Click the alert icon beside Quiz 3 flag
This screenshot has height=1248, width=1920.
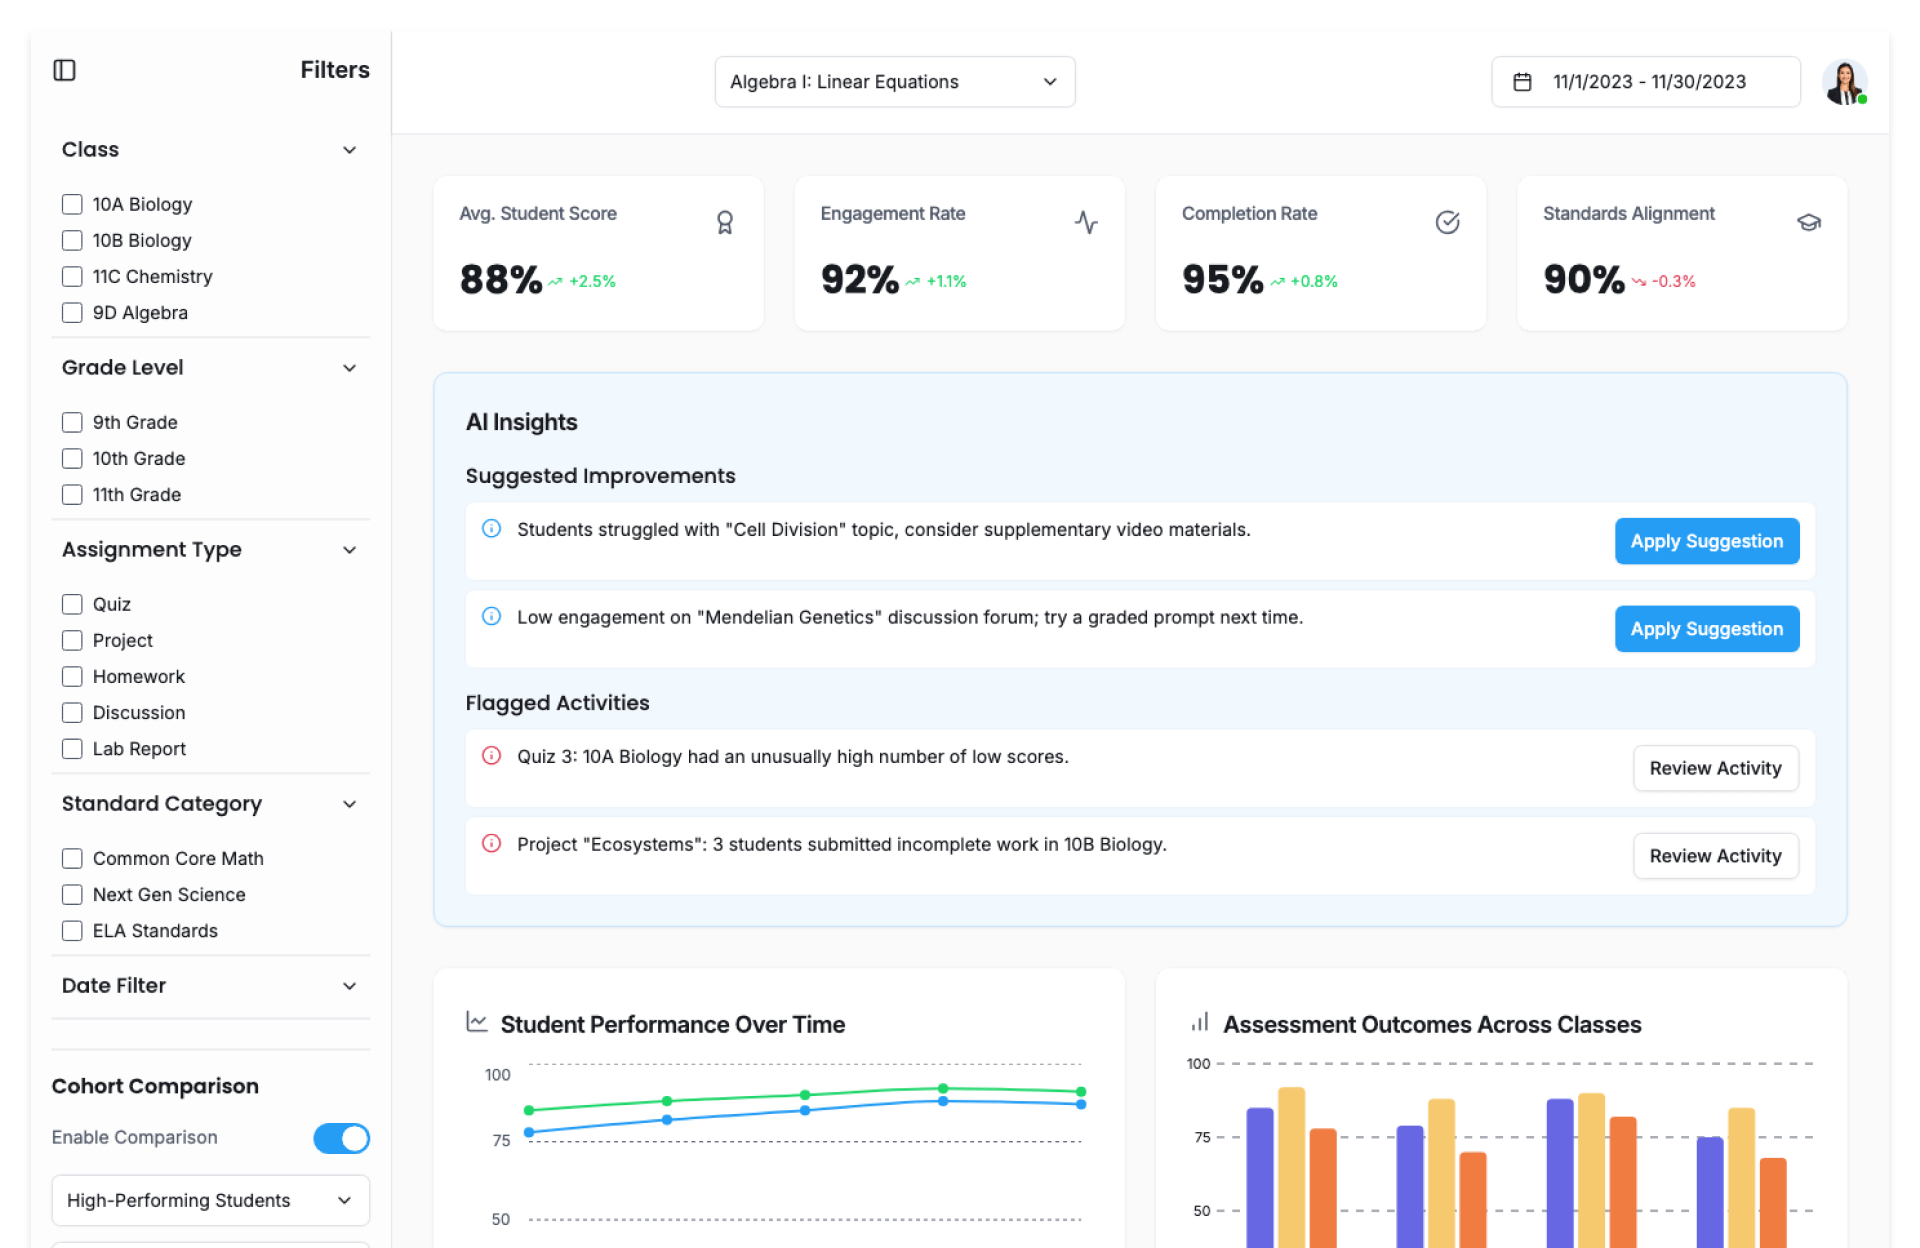[x=491, y=756]
